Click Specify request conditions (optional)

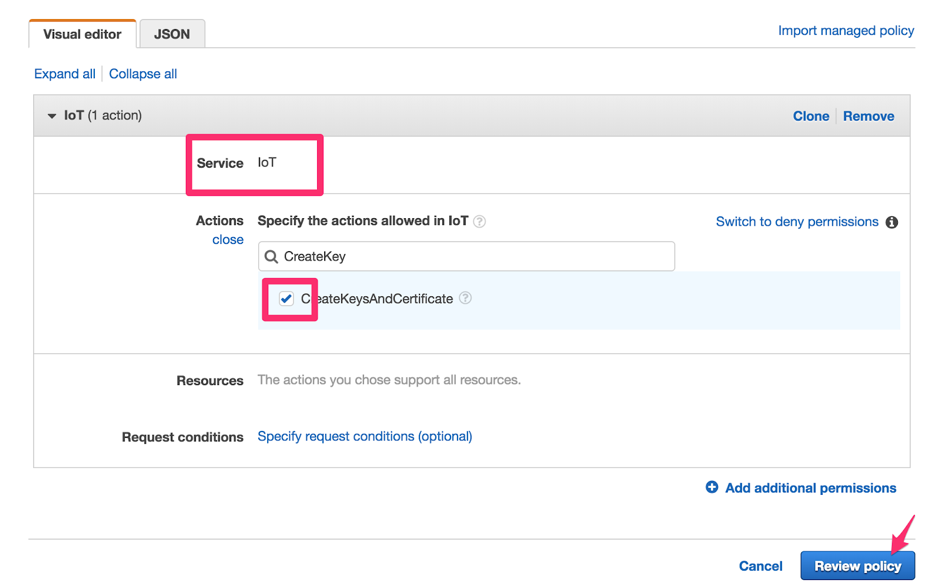point(365,437)
